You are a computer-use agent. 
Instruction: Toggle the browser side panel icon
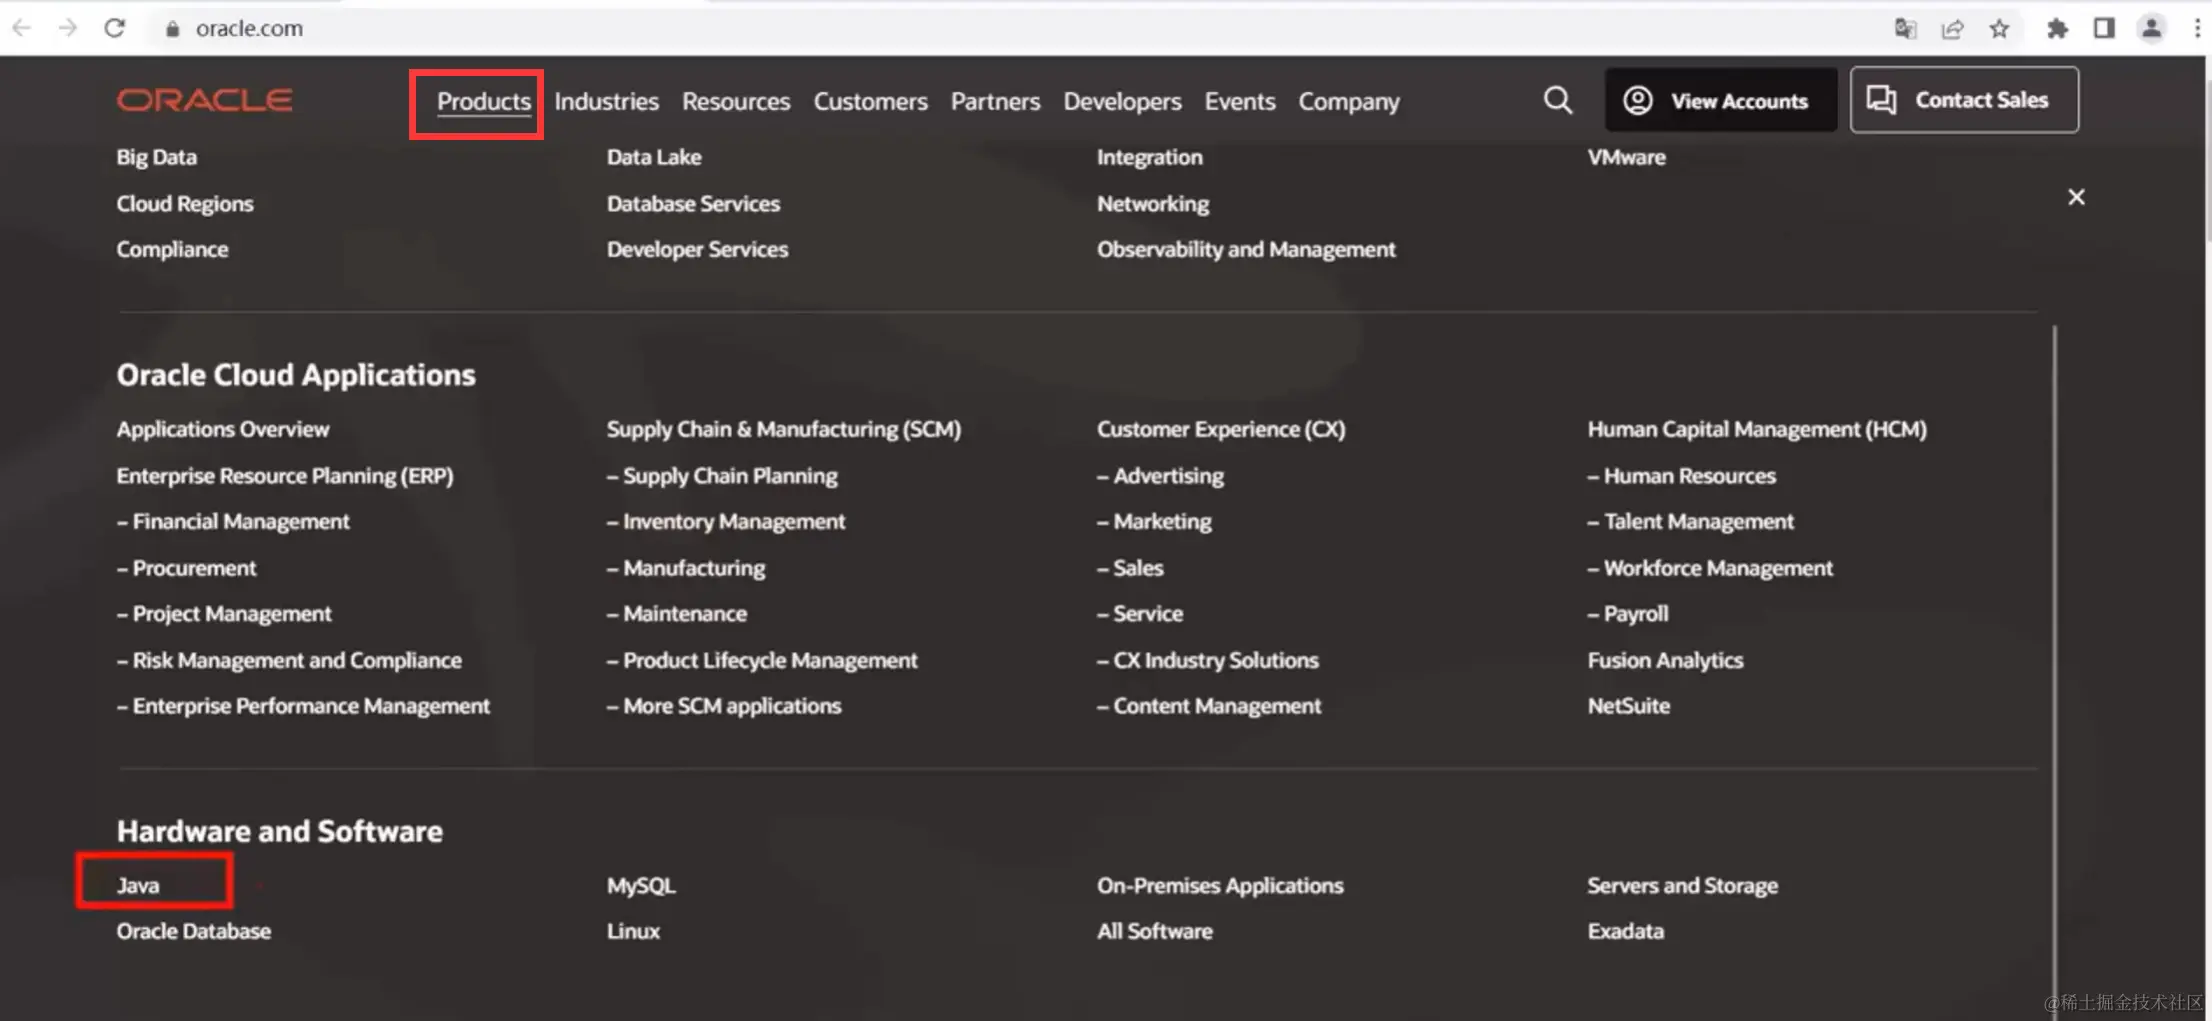click(x=2104, y=28)
